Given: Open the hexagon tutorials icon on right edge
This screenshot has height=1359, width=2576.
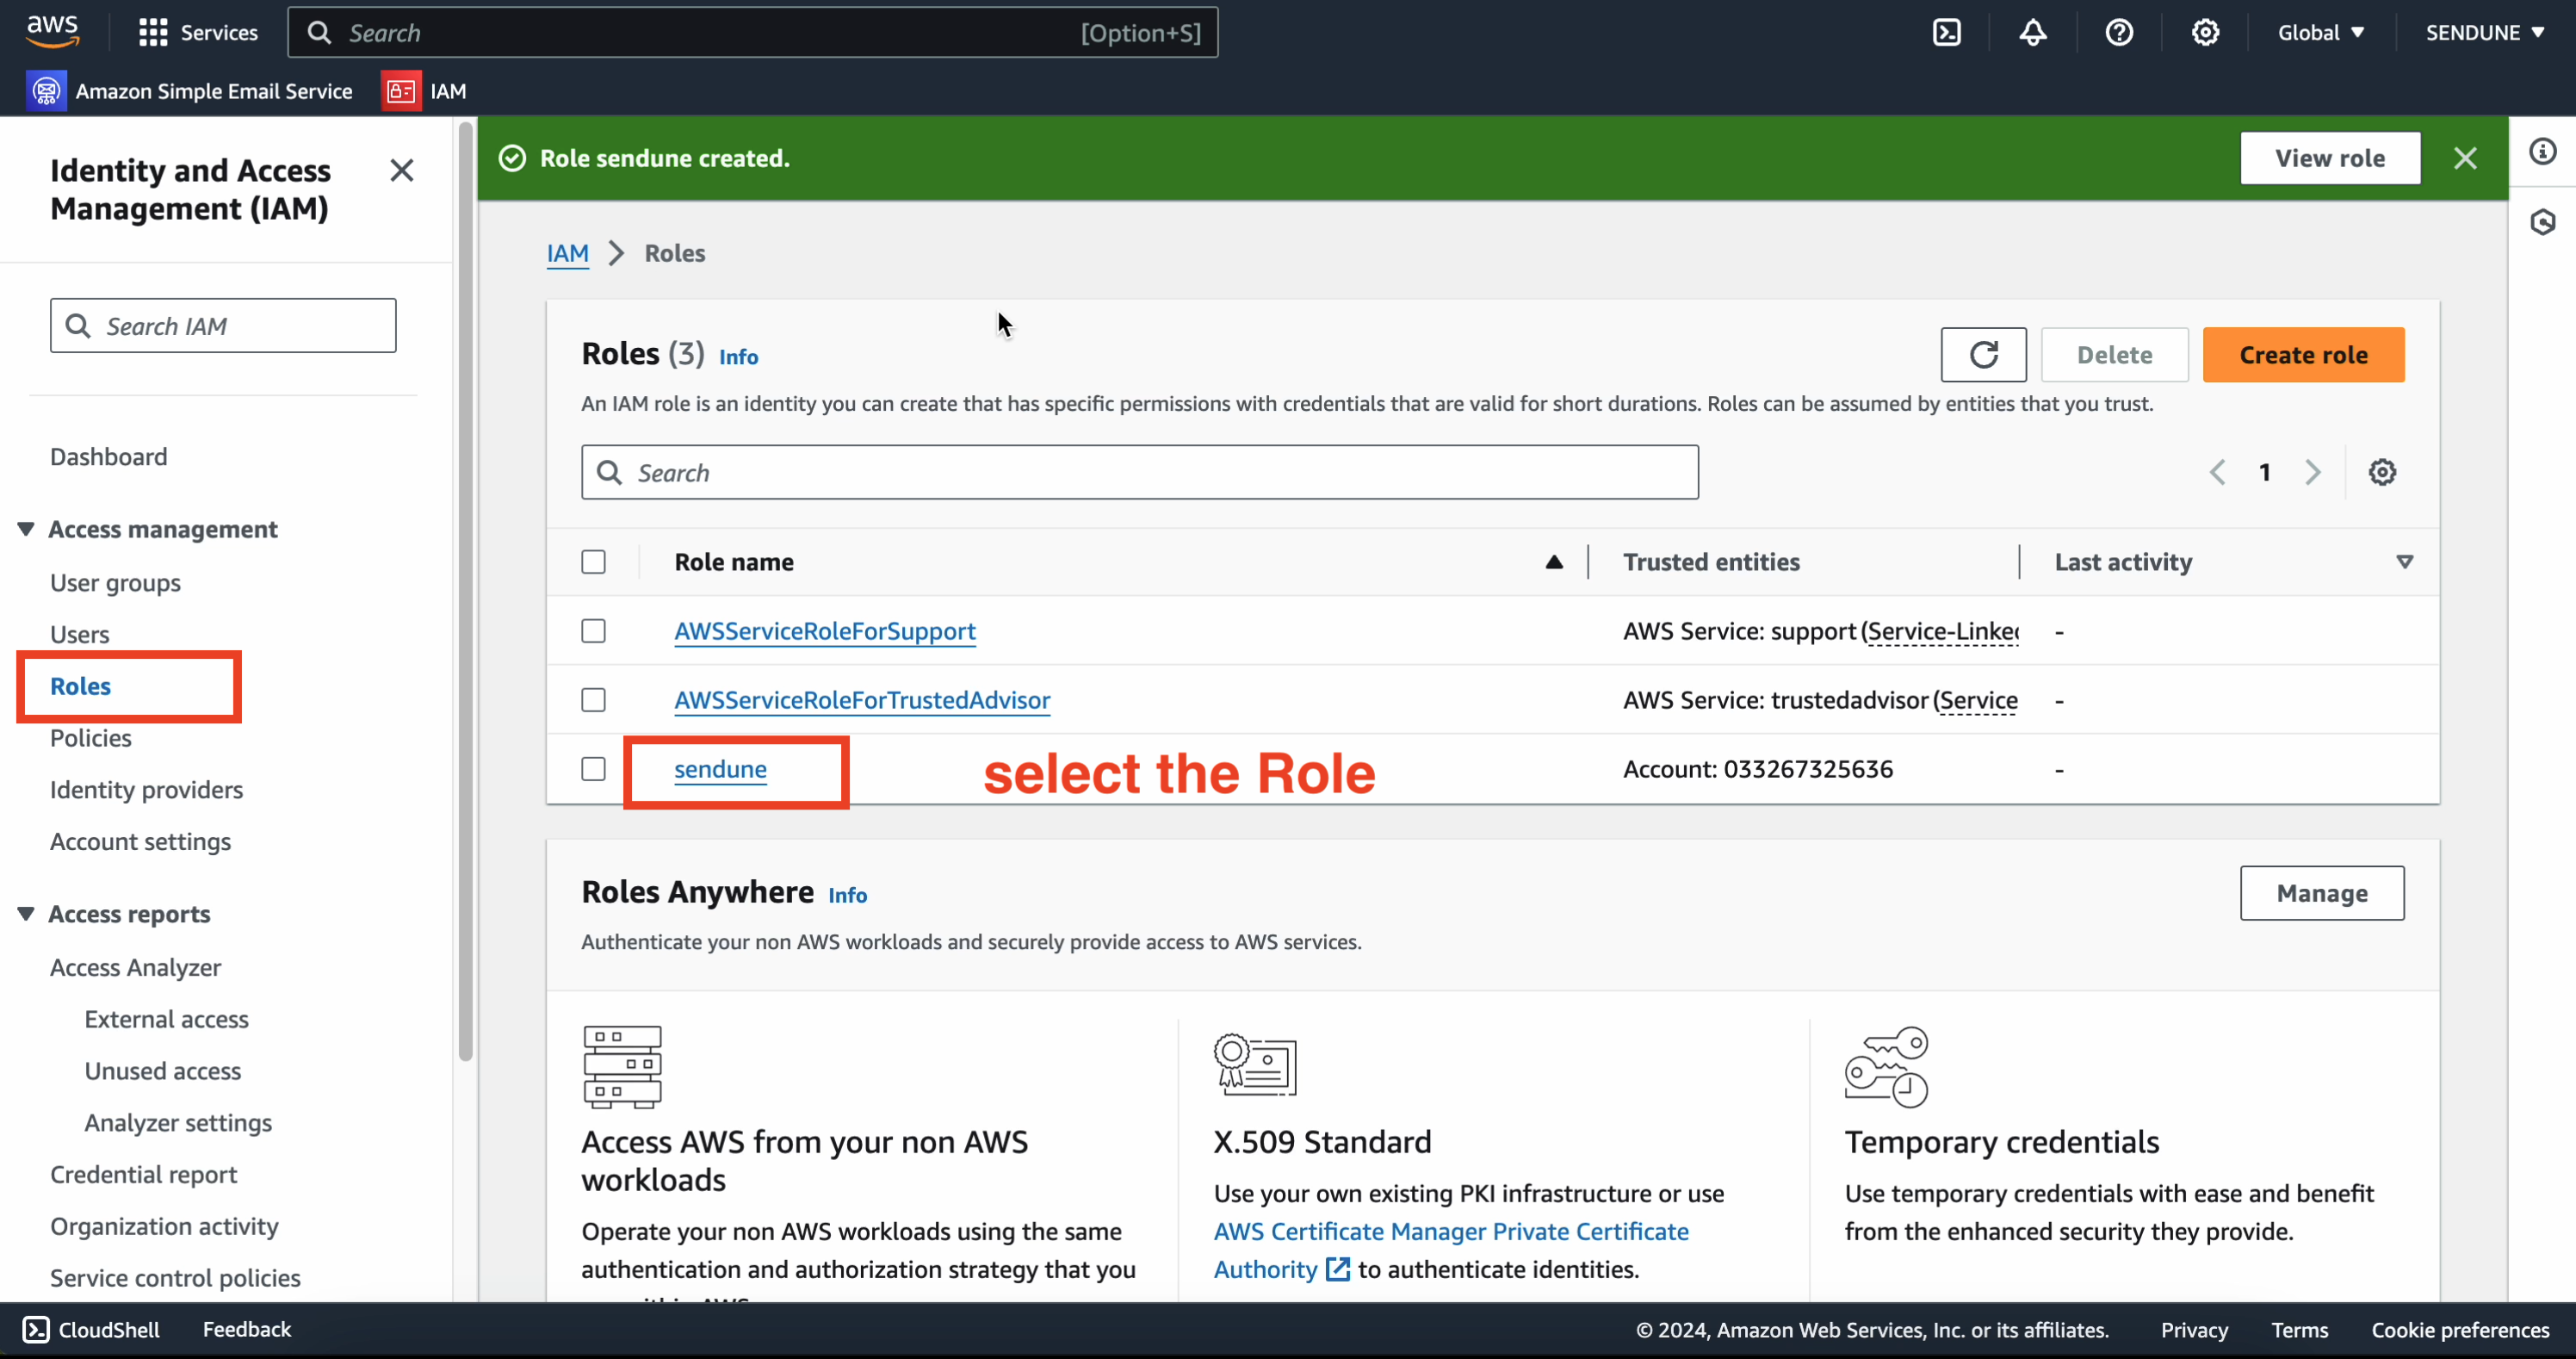Looking at the screenshot, I should click(2543, 221).
